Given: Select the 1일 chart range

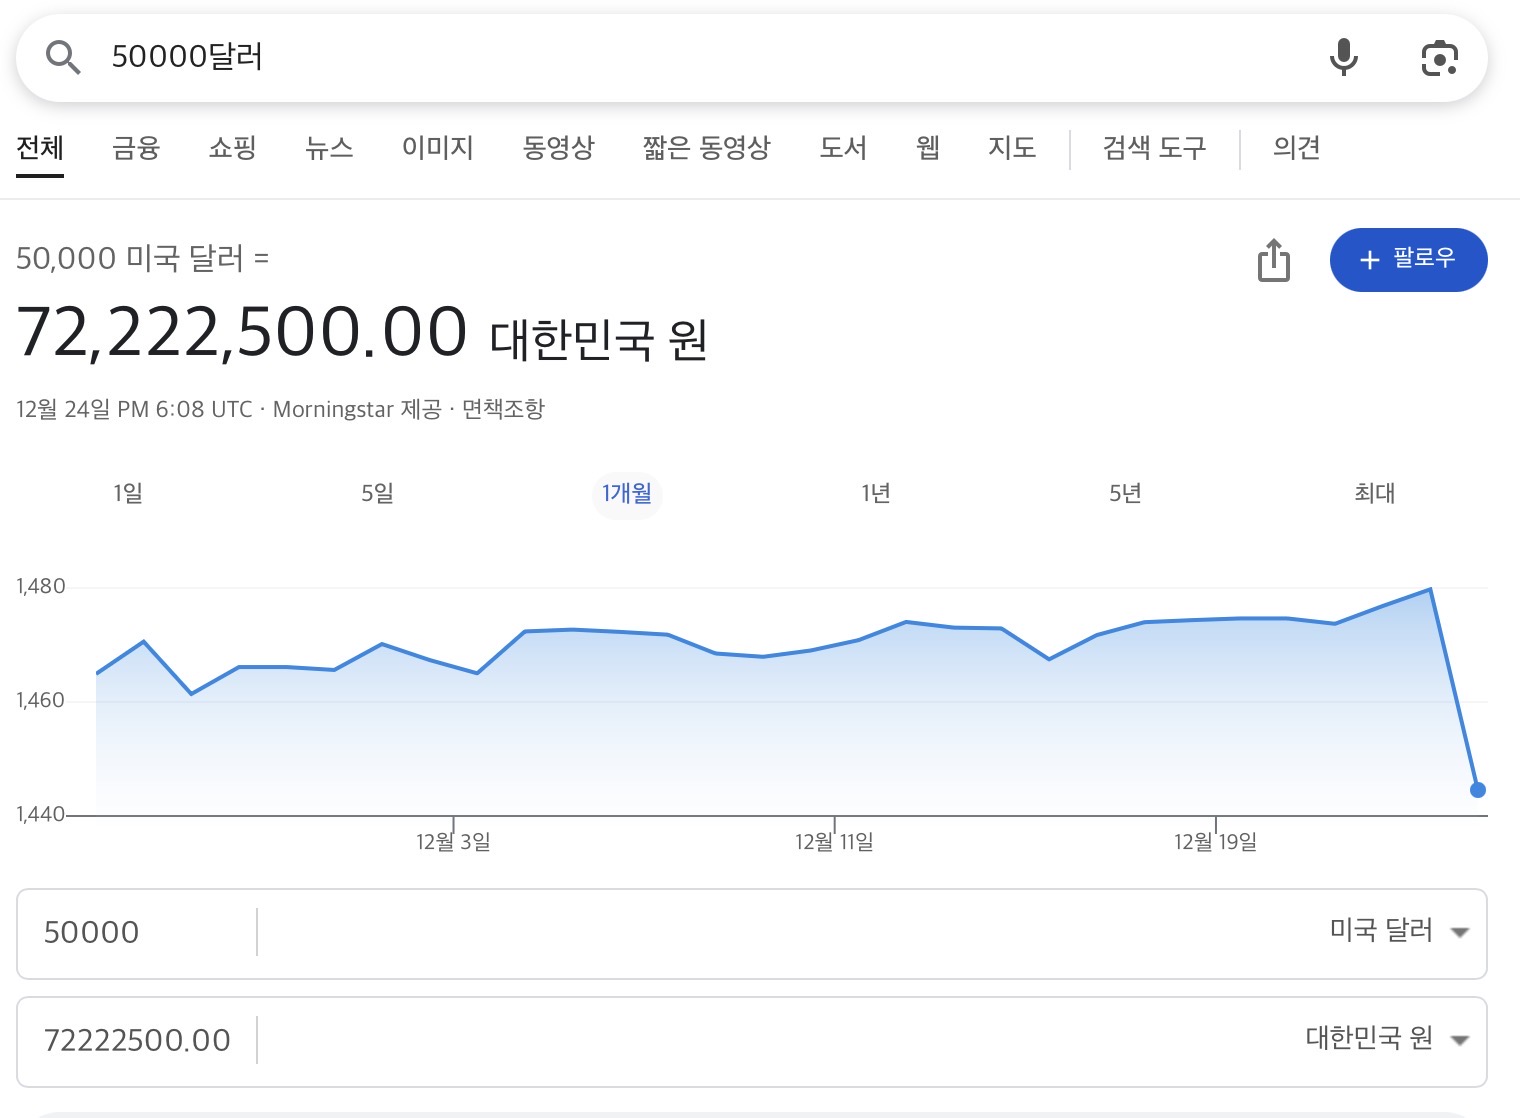Looking at the screenshot, I should pyautogui.click(x=128, y=493).
